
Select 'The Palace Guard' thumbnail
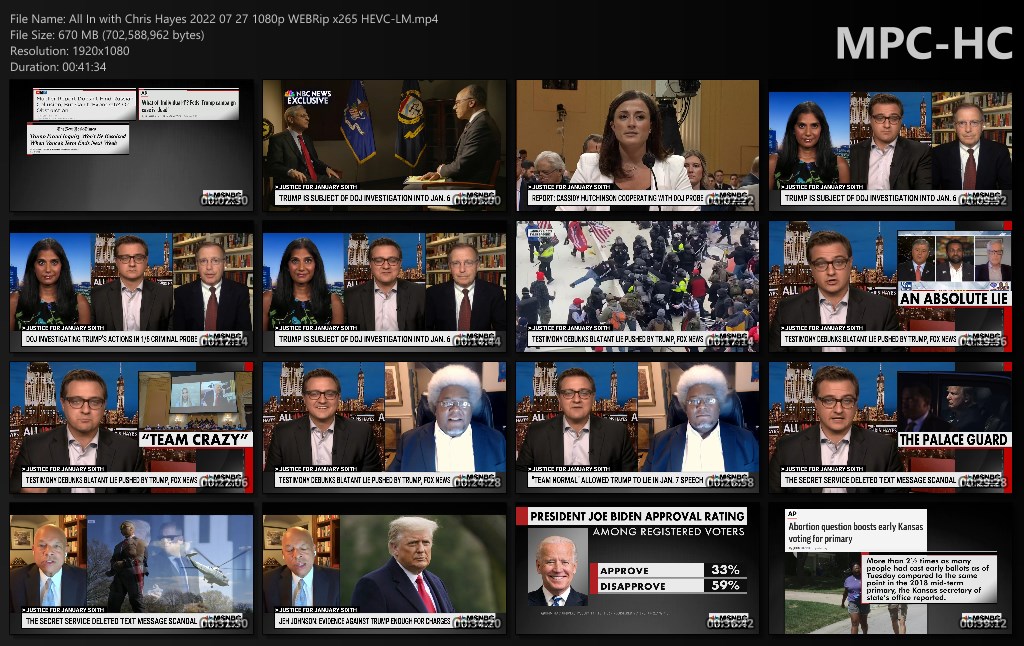pos(890,427)
